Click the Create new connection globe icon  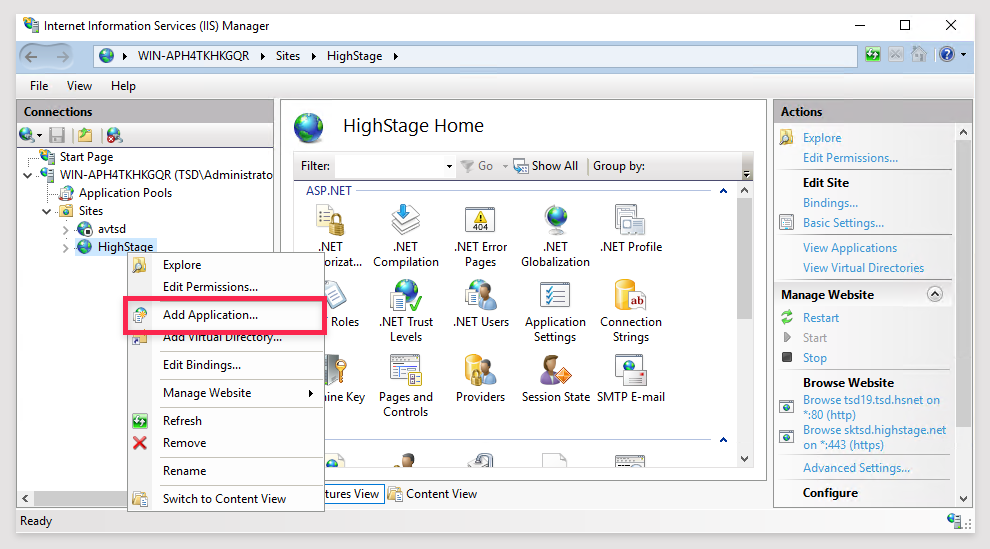pos(27,135)
